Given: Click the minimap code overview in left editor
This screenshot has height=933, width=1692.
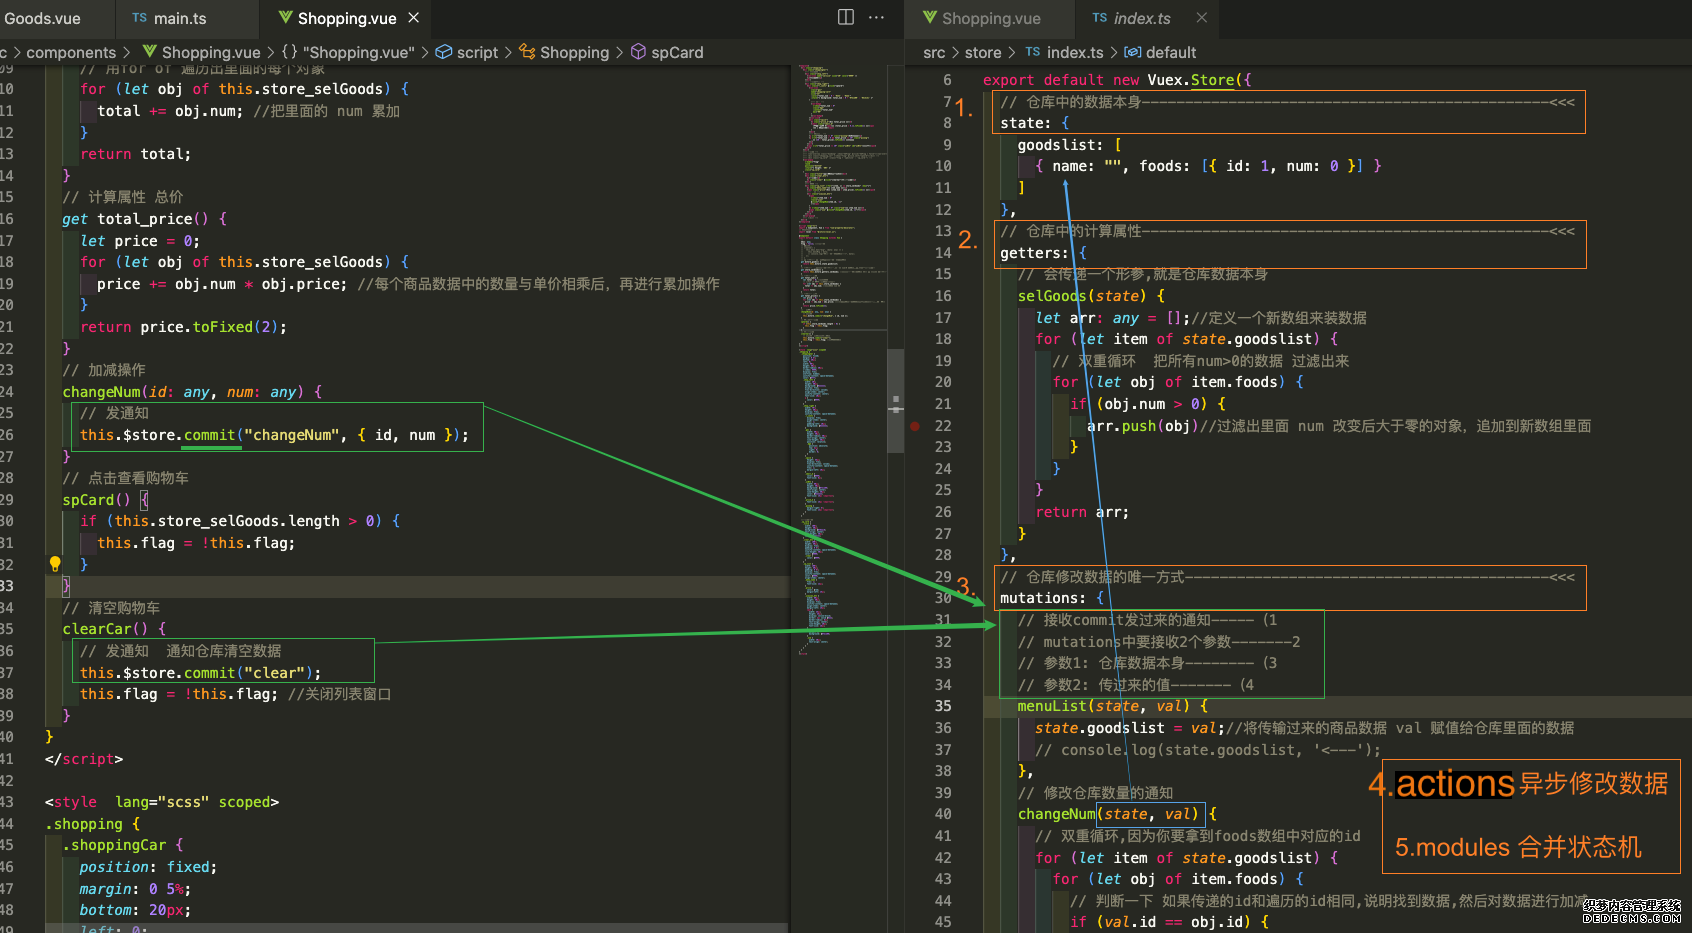Looking at the screenshot, I should 842,360.
